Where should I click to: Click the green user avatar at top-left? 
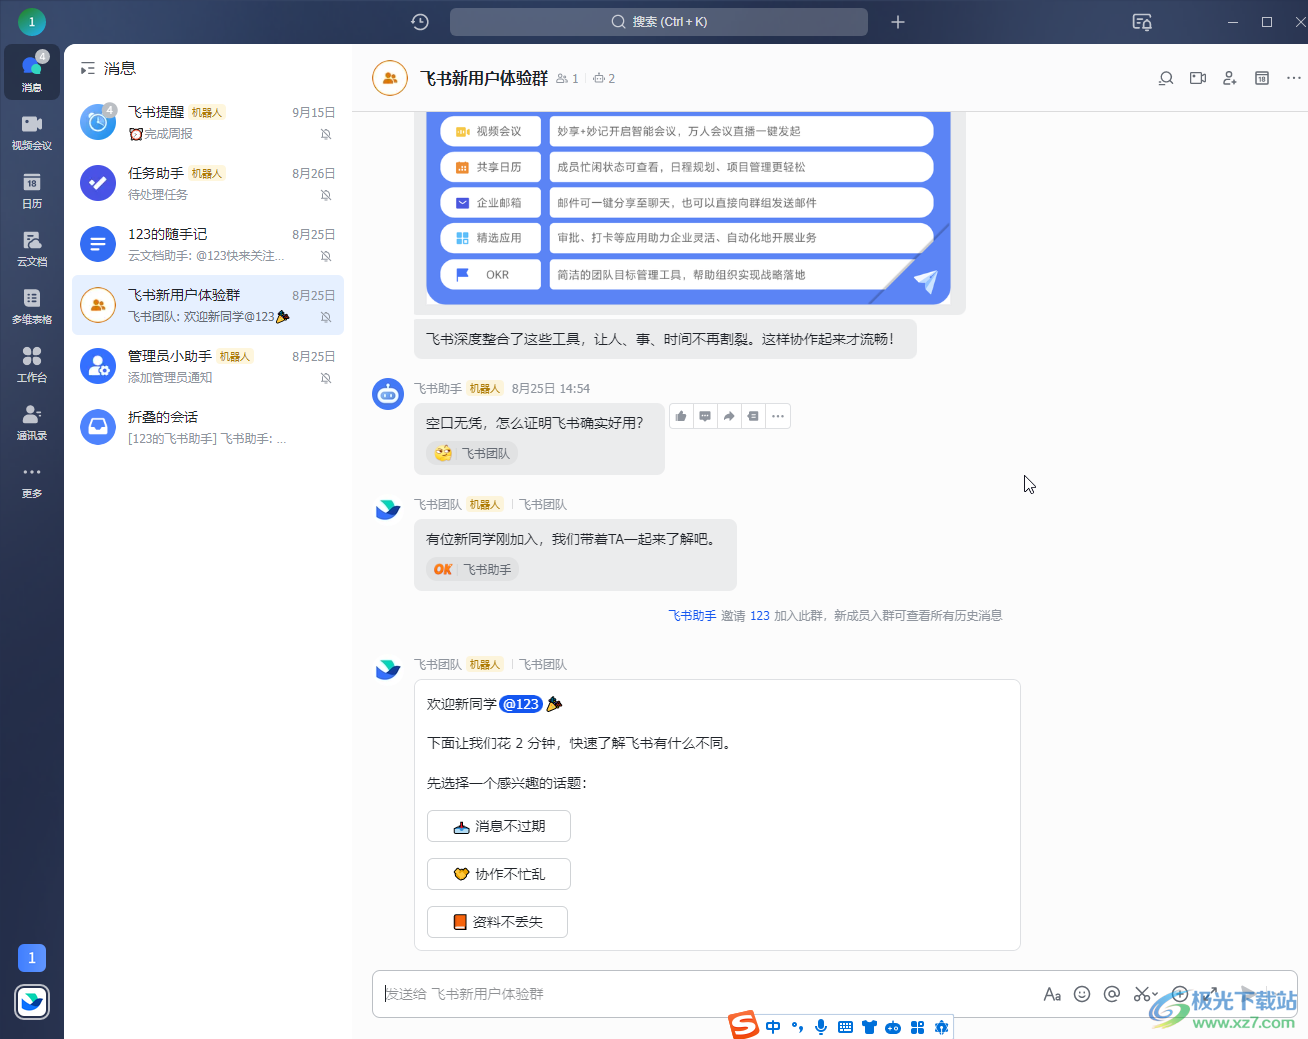32,21
